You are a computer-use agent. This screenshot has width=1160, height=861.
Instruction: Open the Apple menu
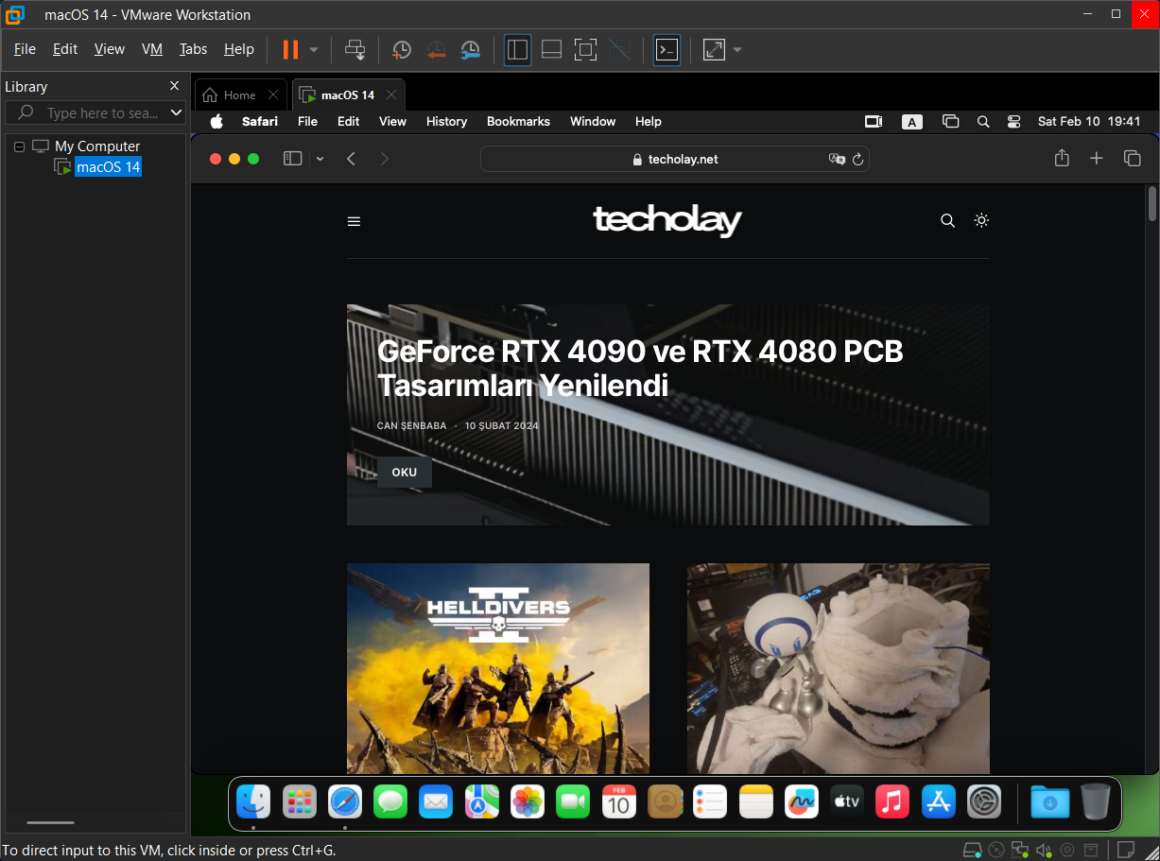pyautogui.click(x=217, y=121)
